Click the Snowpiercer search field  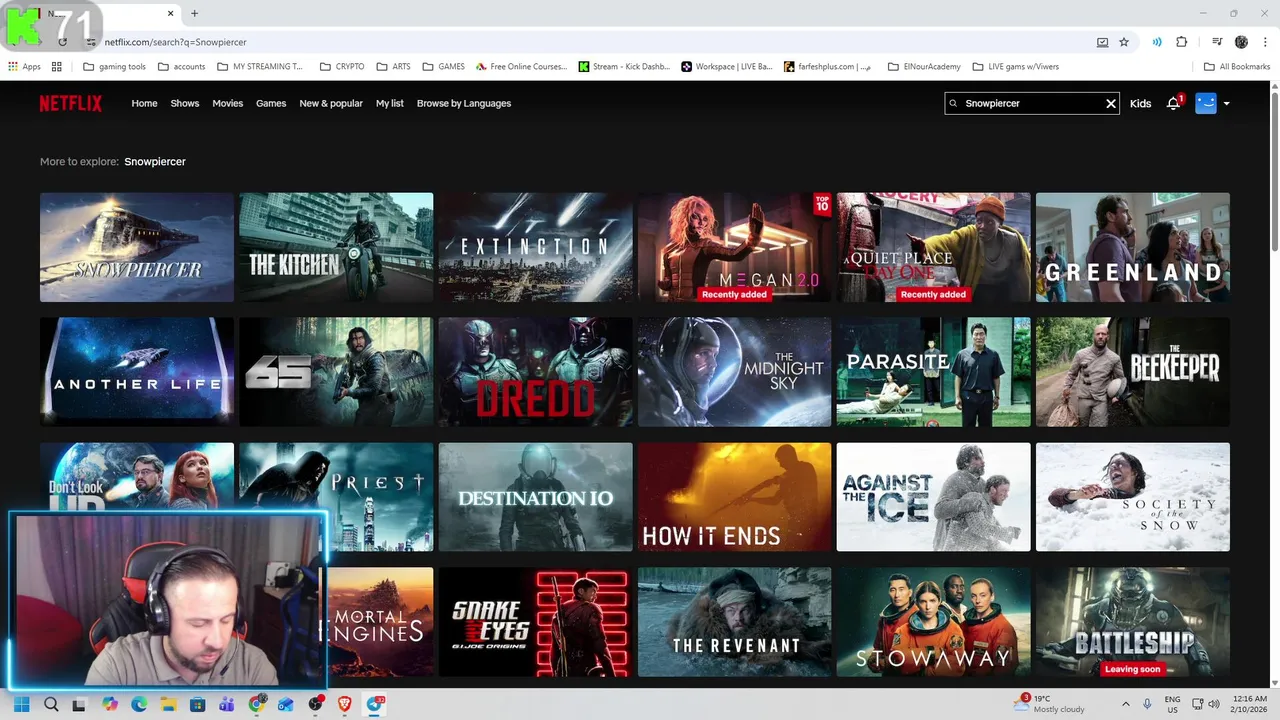[1031, 103]
